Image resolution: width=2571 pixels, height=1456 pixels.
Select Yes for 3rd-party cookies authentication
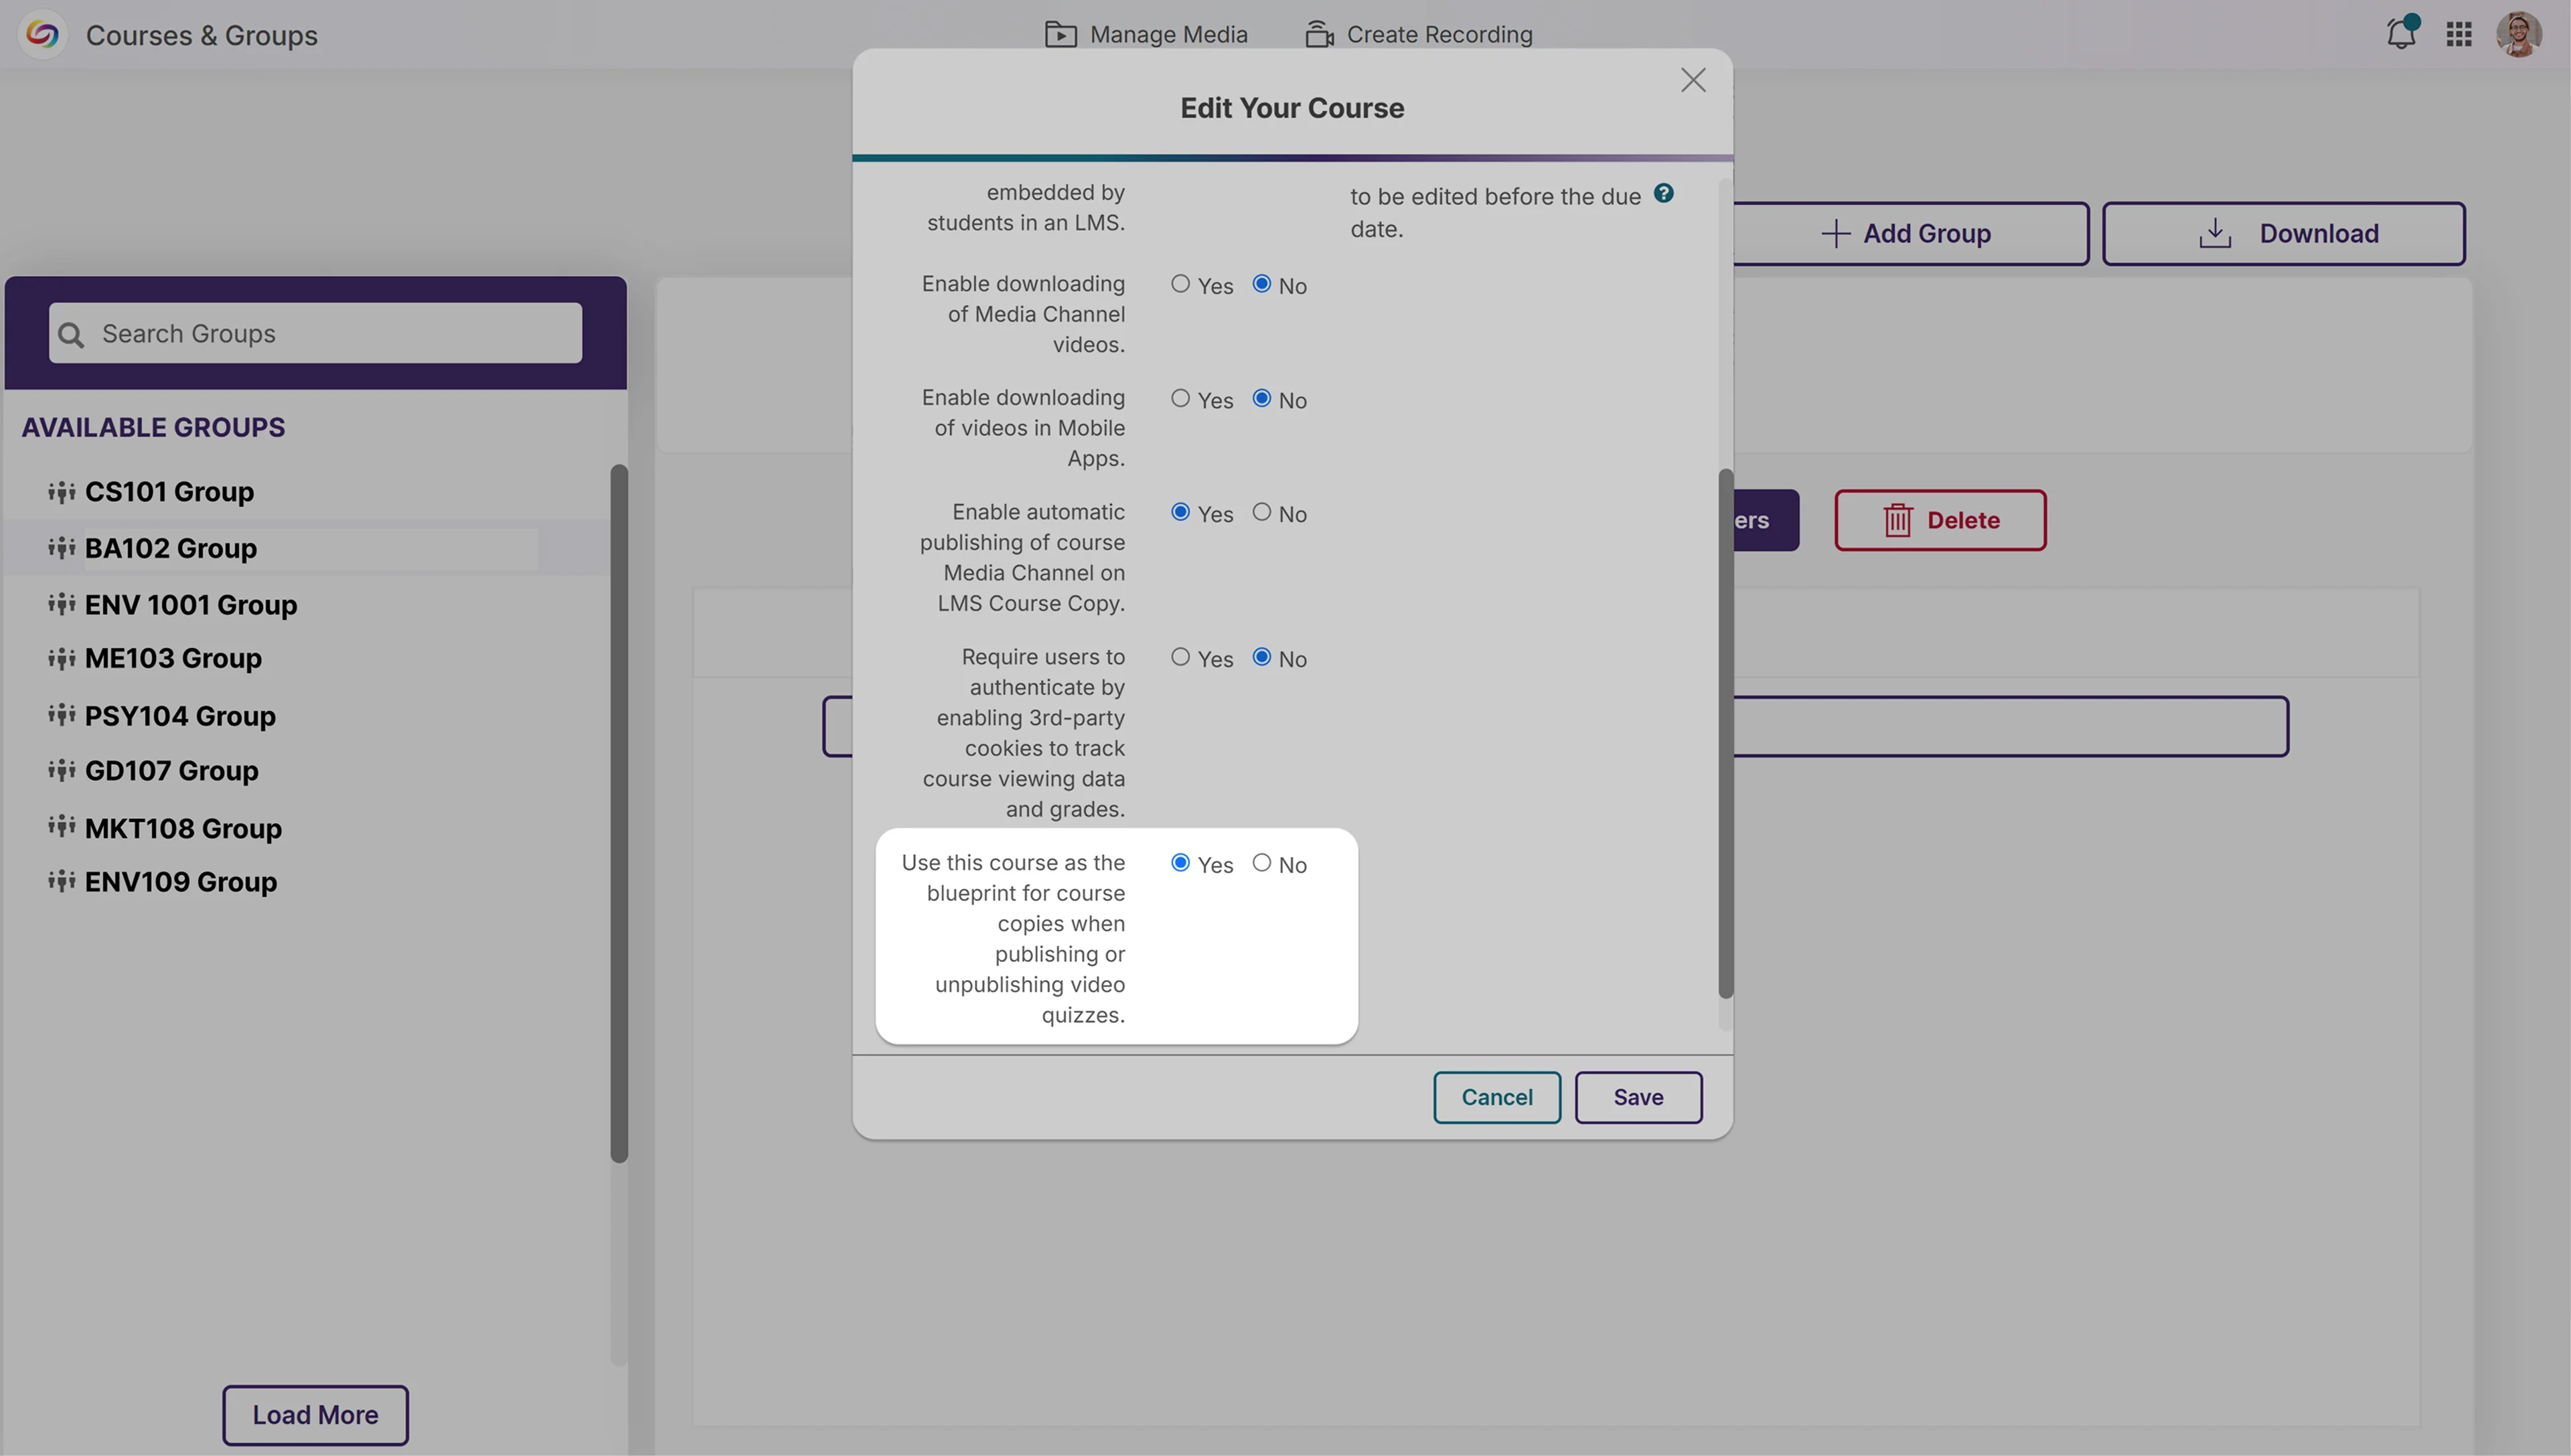tap(1180, 657)
